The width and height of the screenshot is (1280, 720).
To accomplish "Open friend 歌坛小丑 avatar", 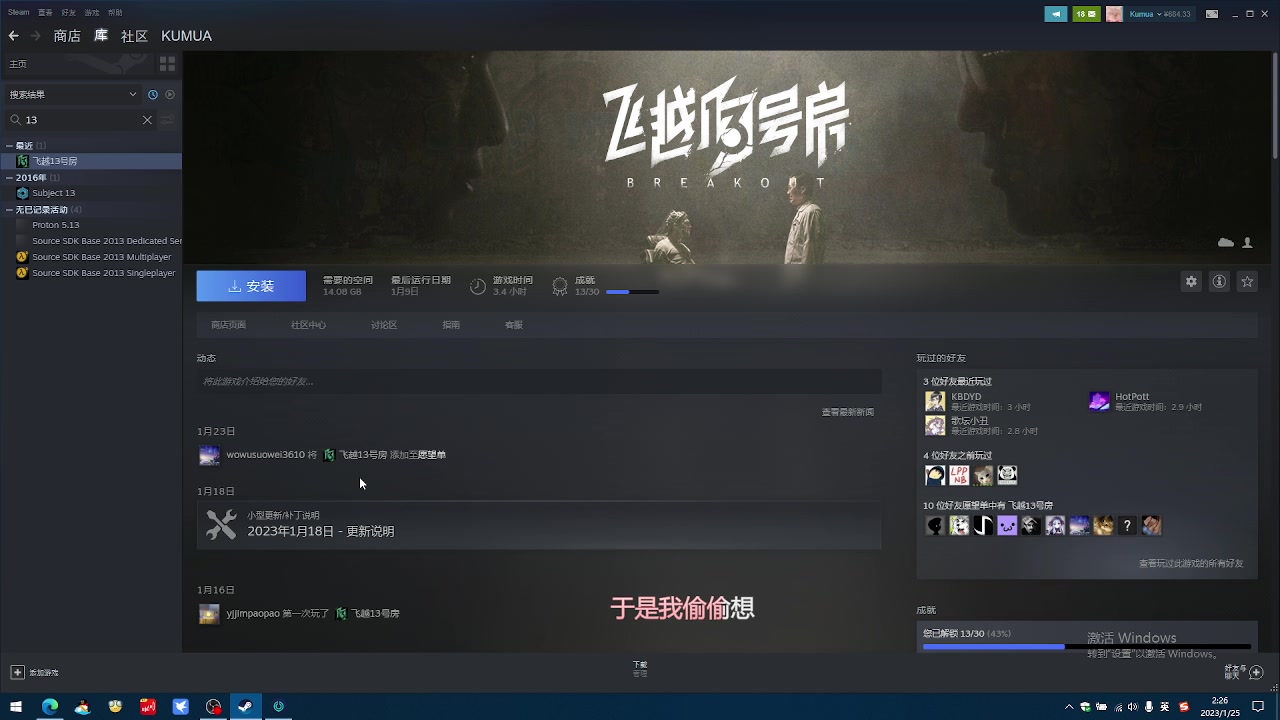I will point(935,426).
